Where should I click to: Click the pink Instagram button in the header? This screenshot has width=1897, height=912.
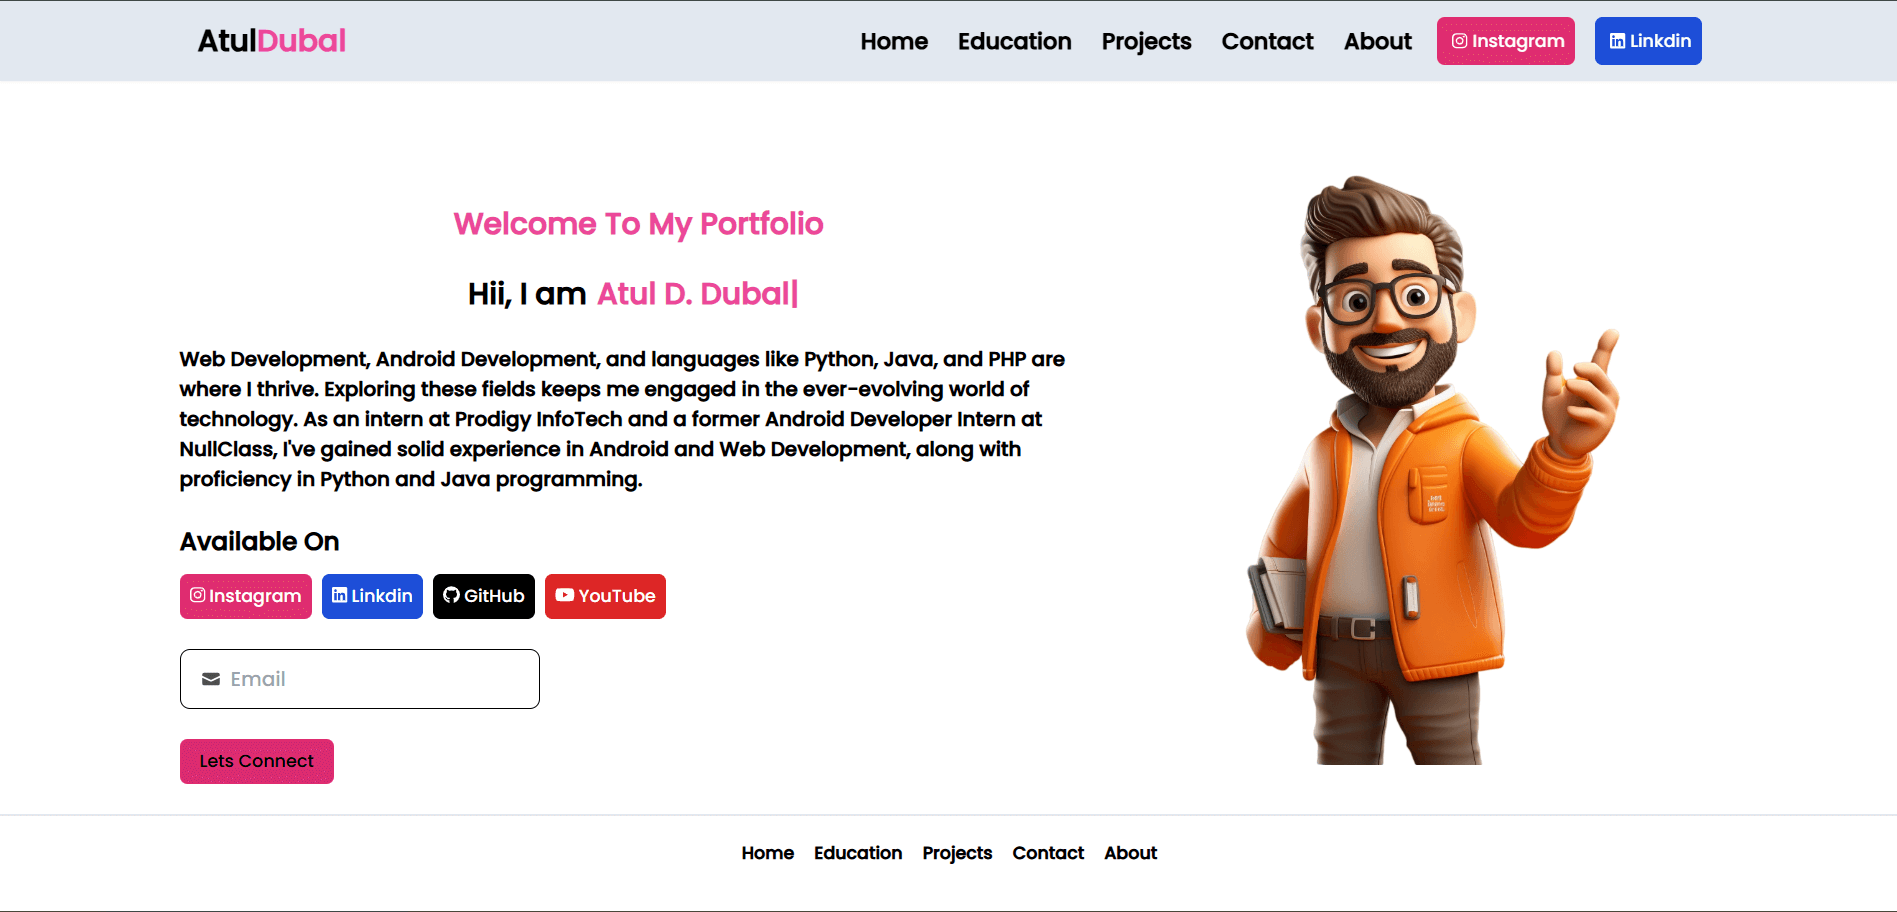[x=1505, y=41]
